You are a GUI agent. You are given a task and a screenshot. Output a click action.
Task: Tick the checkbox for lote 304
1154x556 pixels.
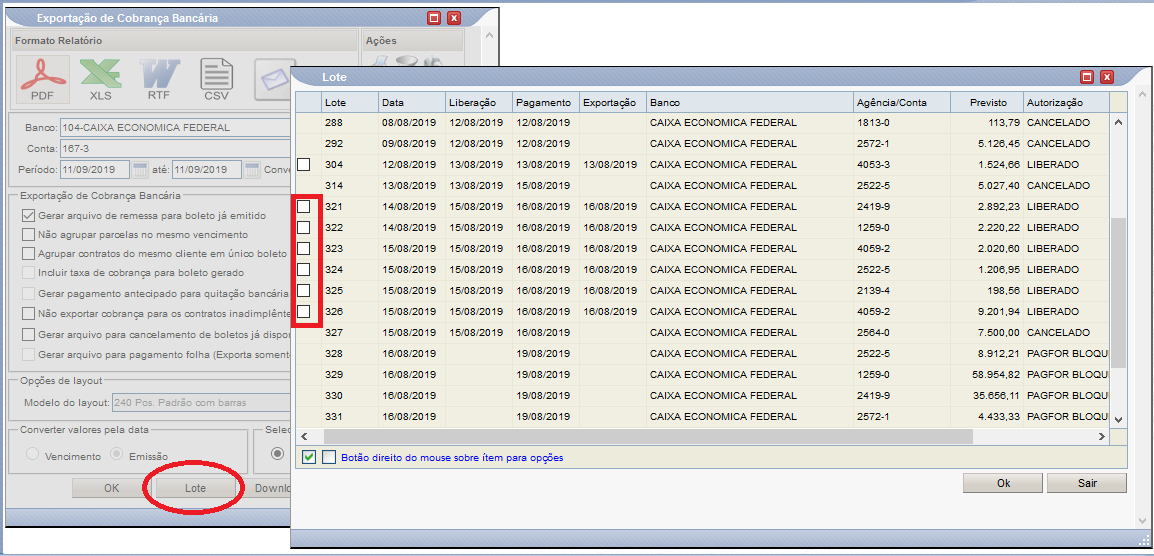pos(303,163)
